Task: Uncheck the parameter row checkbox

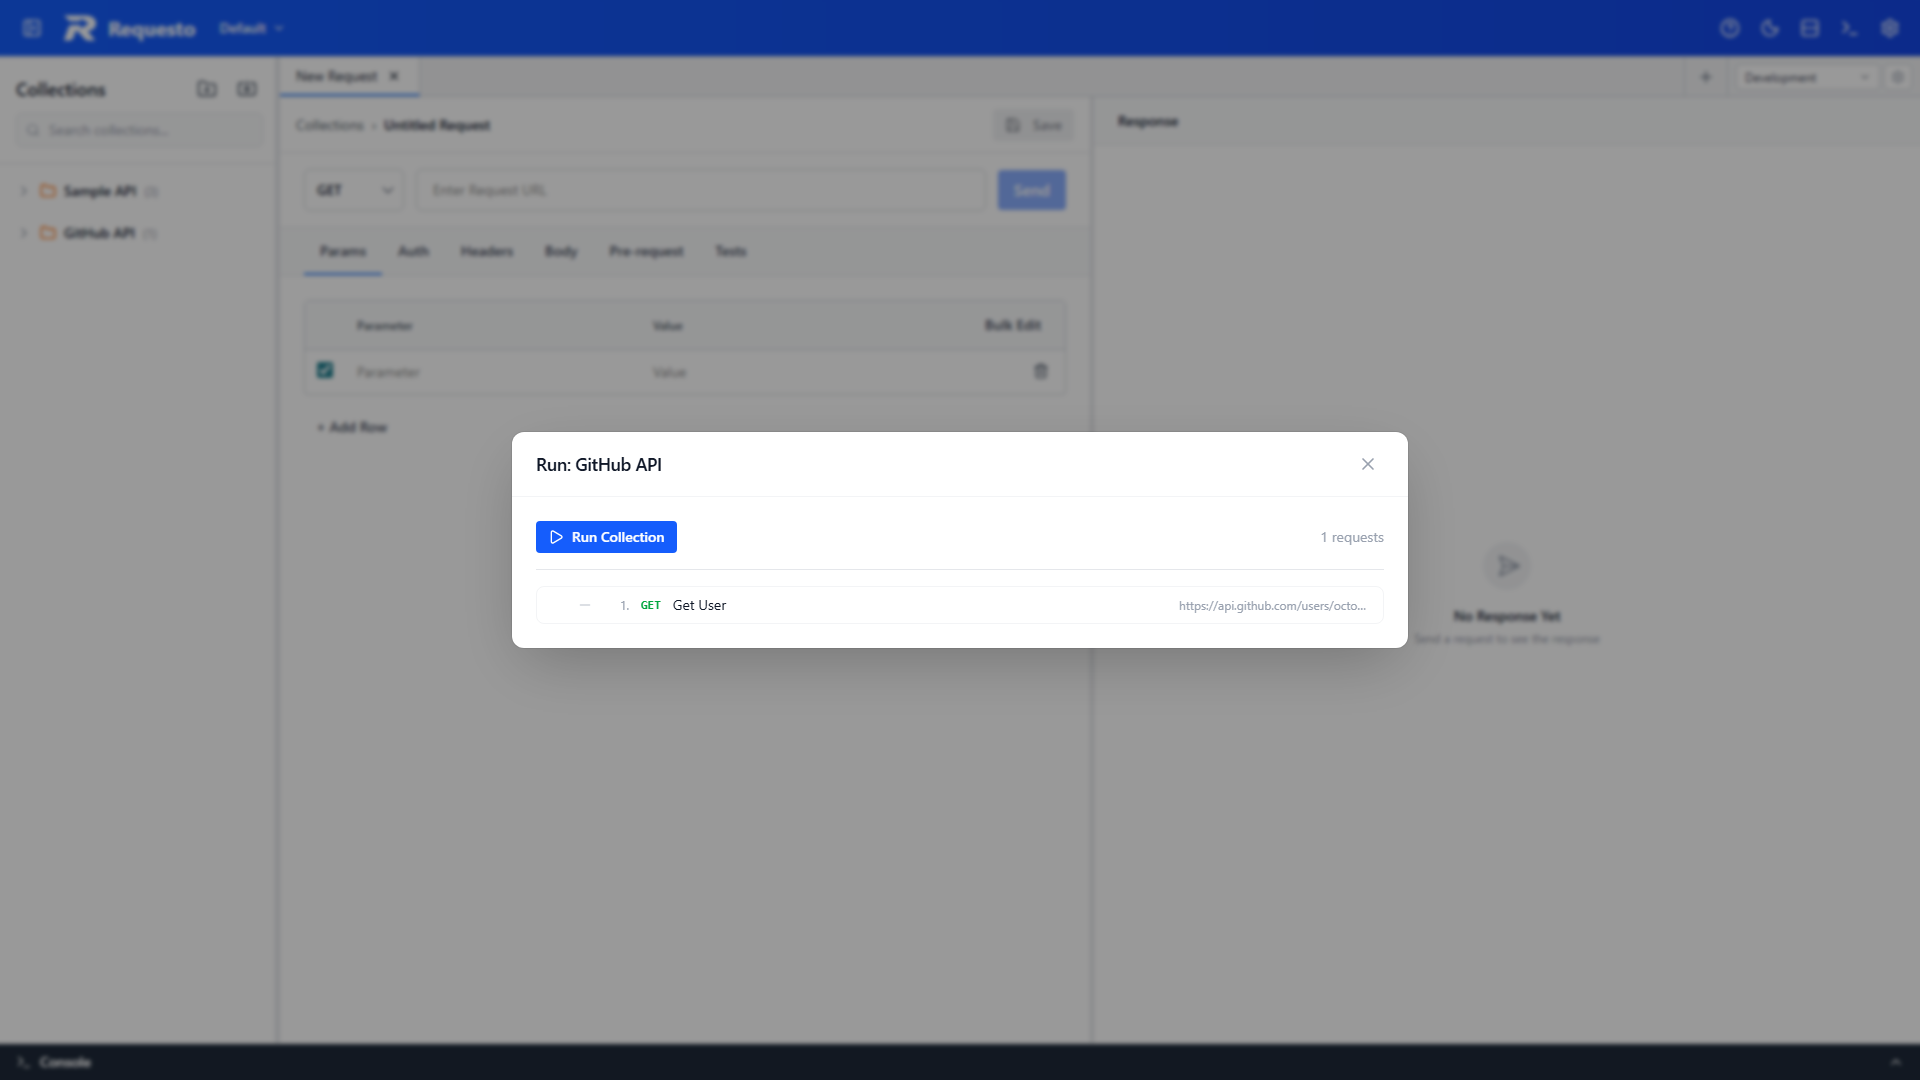Action: point(325,370)
